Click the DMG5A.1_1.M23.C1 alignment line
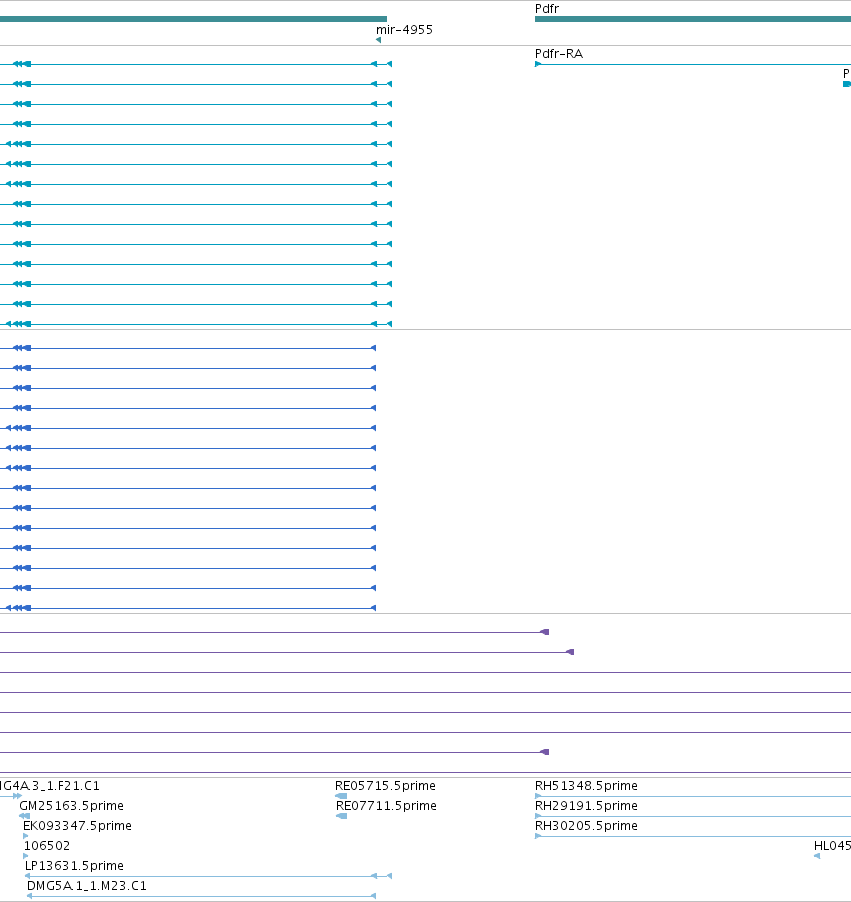851x902 pixels. pos(201,896)
